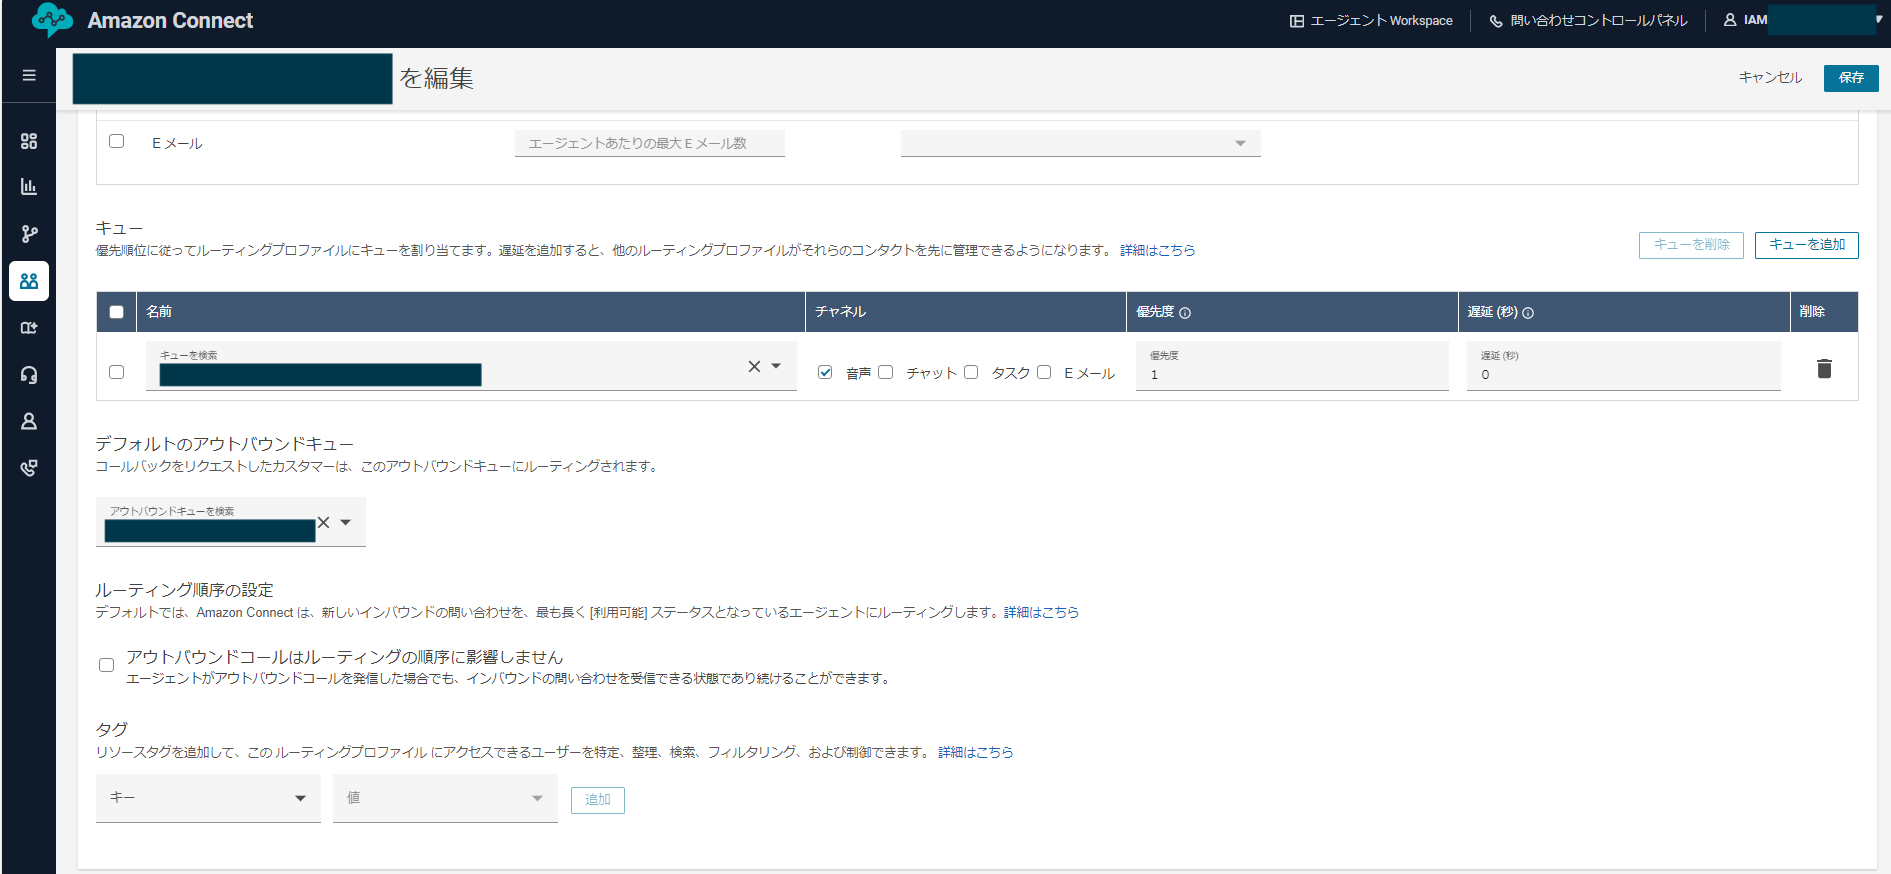Viewport: 1891px width, 874px height.
Task: Enable アウトバウンドコール routing order checkbox
Action: [107, 665]
